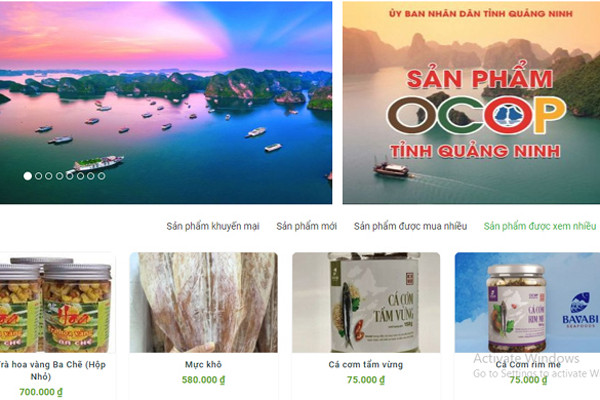Click the Trà hoa vàng Ba Chẽ title link
The height and width of the screenshot is (400, 600).
pos(51,370)
